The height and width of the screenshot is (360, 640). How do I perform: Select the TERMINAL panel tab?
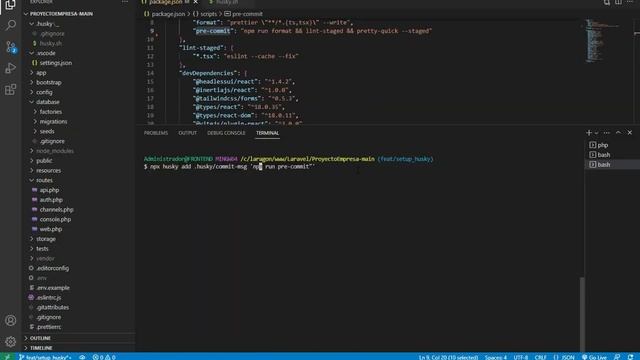pos(267,133)
